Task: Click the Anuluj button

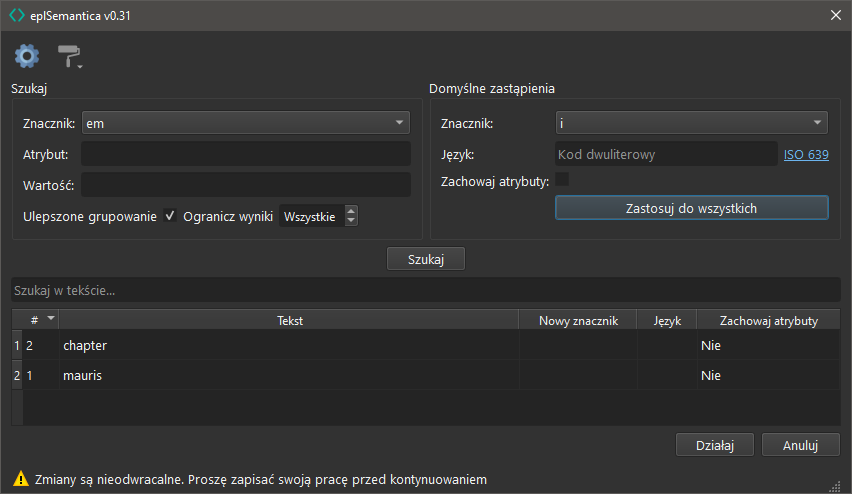Action: point(800,445)
